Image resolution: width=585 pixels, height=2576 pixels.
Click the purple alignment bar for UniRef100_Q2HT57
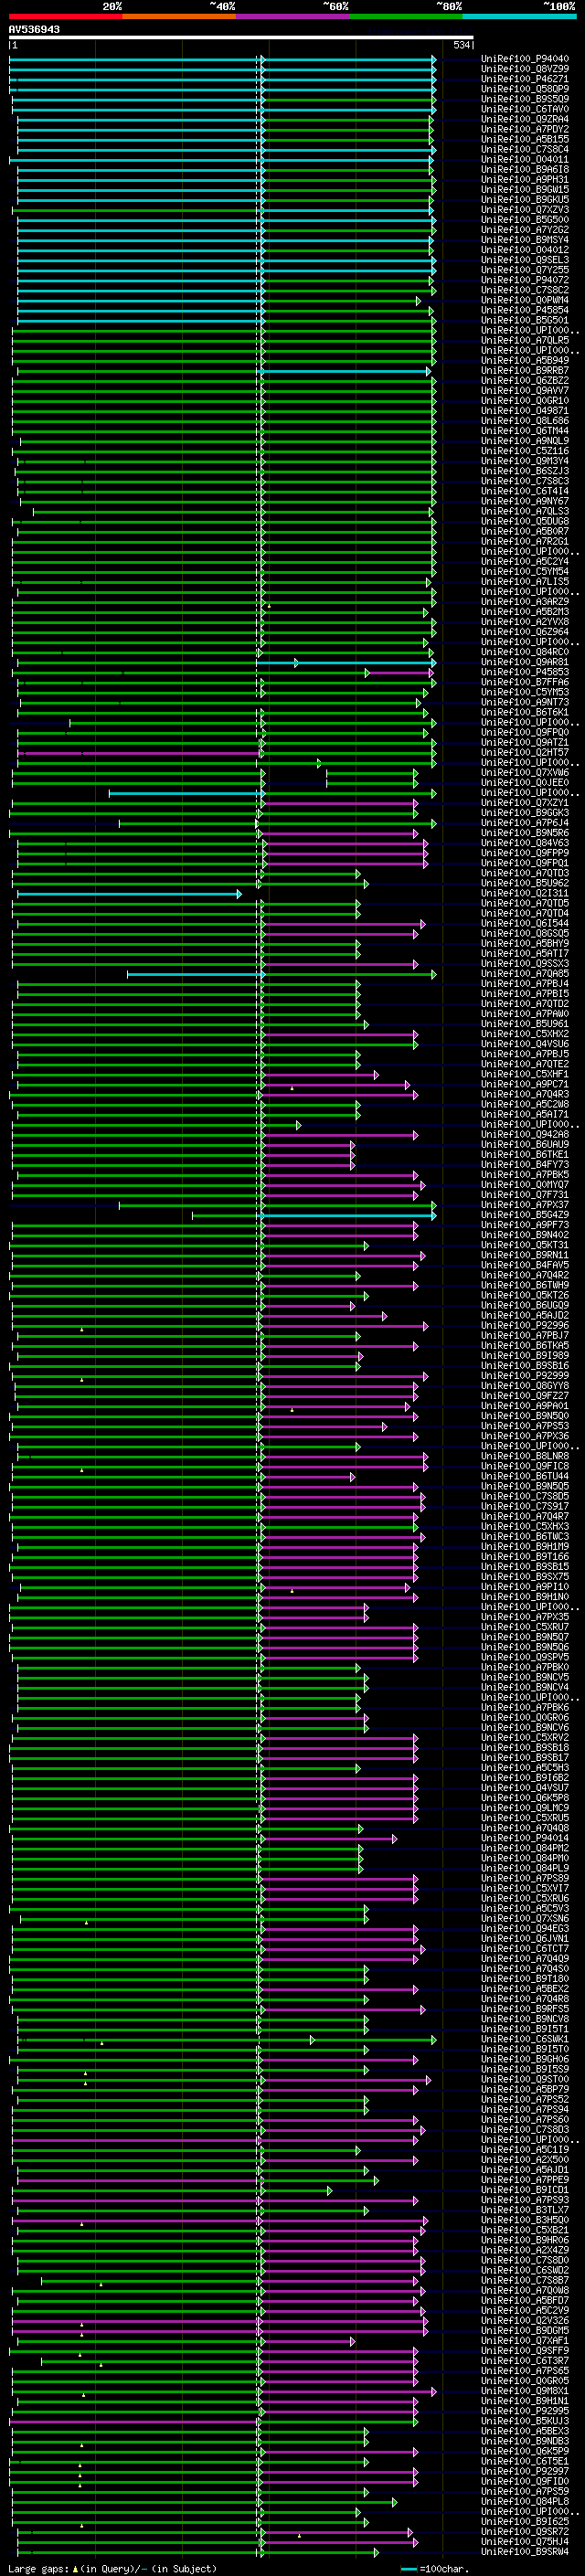point(138,753)
